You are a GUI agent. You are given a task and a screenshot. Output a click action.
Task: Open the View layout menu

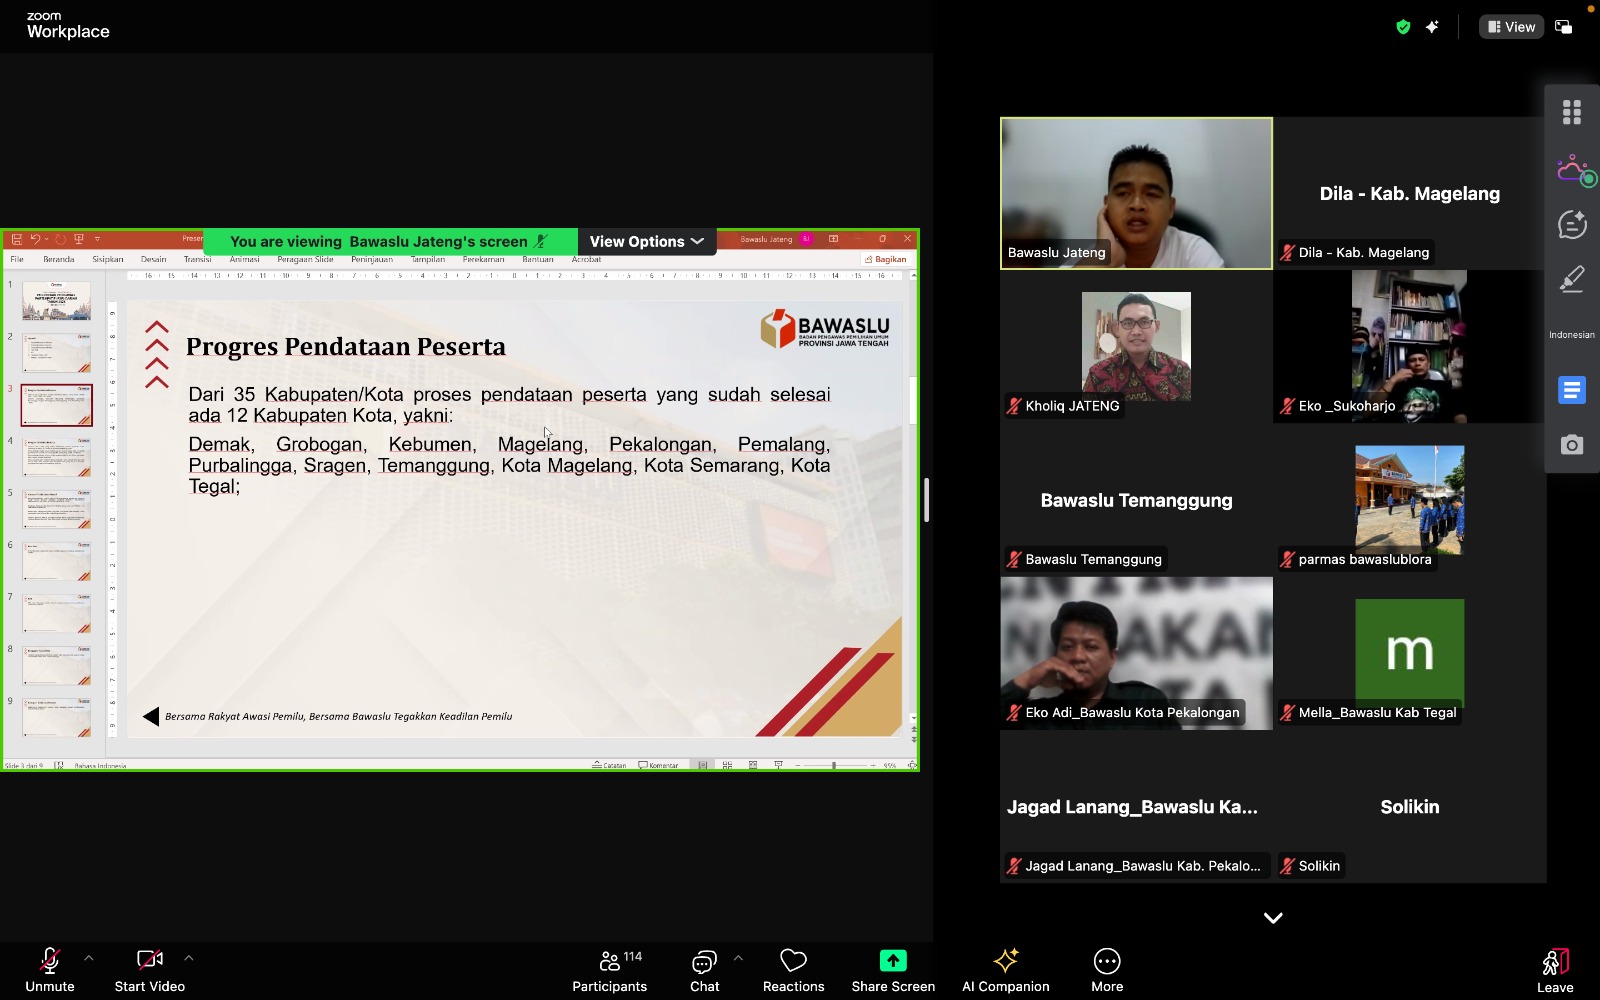click(1511, 27)
